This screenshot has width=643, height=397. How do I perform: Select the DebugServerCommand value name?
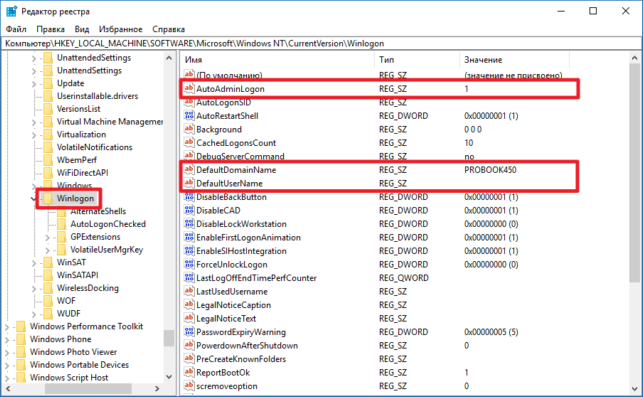click(x=240, y=156)
